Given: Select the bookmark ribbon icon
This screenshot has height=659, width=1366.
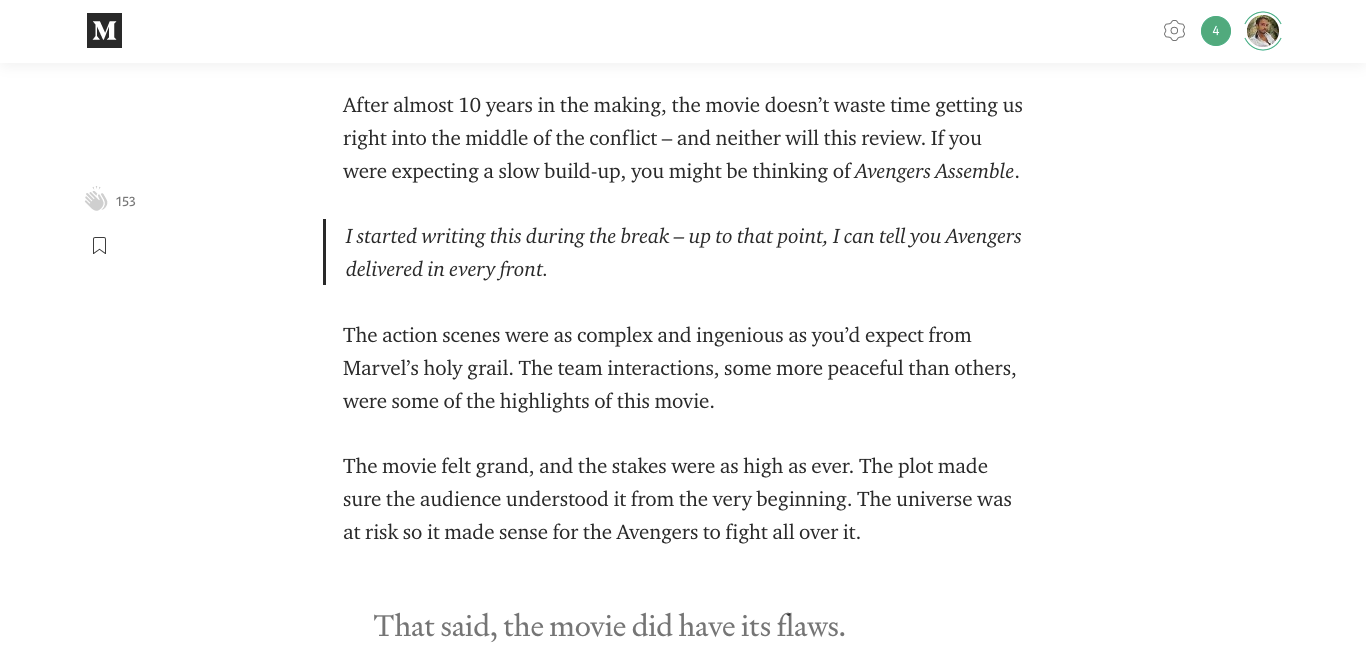Looking at the screenshot, I should 99,244.
